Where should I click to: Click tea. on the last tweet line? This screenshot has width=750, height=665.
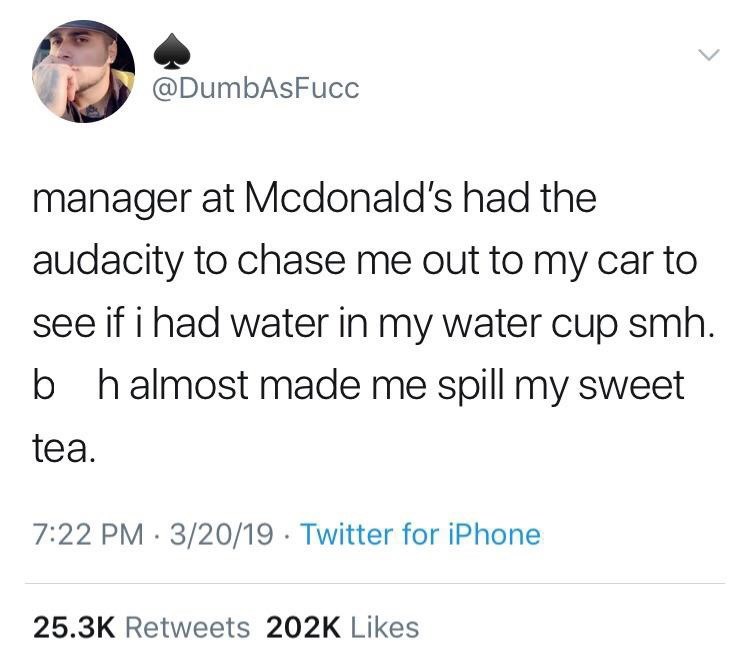click(x=64, y=448)
